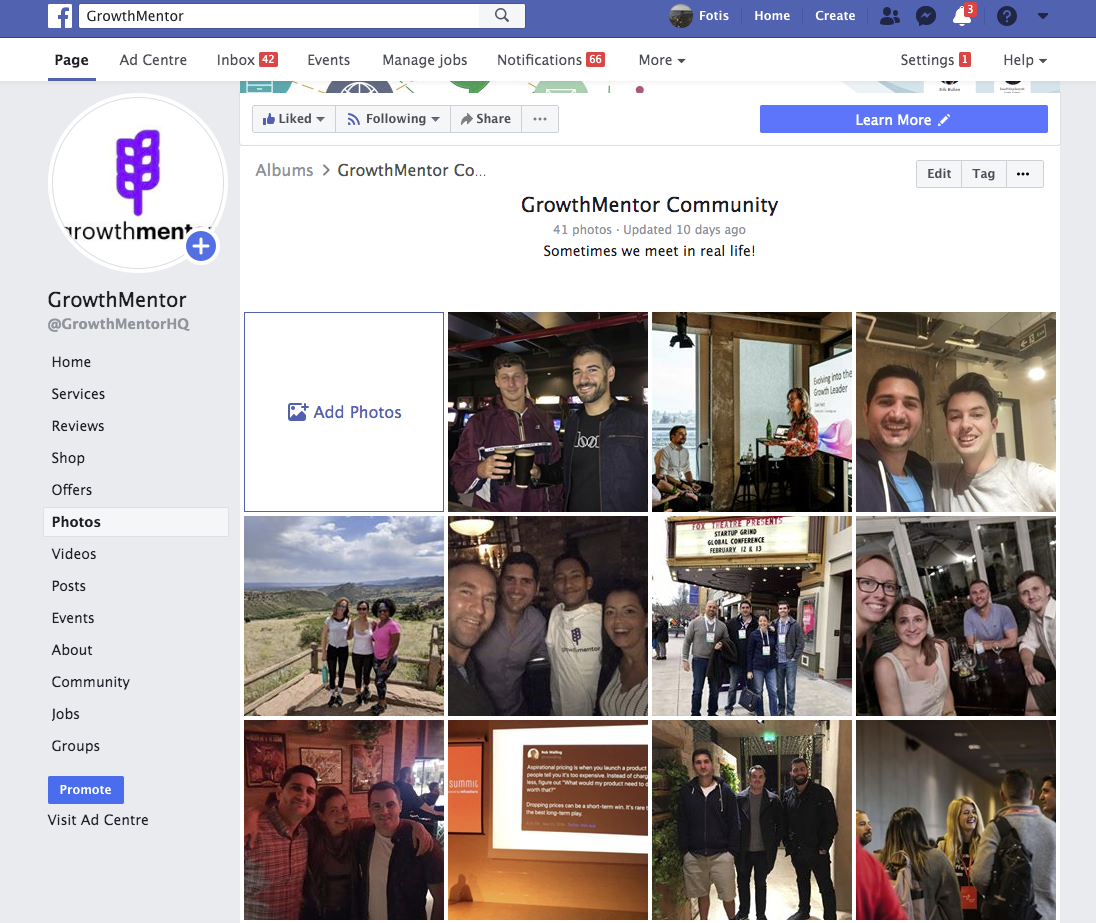Click inside the GrowthMentor search field

(280, 15)
